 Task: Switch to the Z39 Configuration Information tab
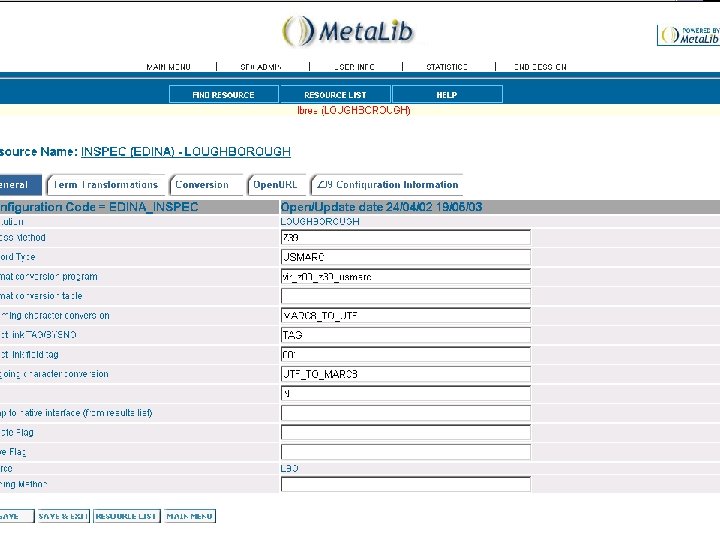pos(387,185)
